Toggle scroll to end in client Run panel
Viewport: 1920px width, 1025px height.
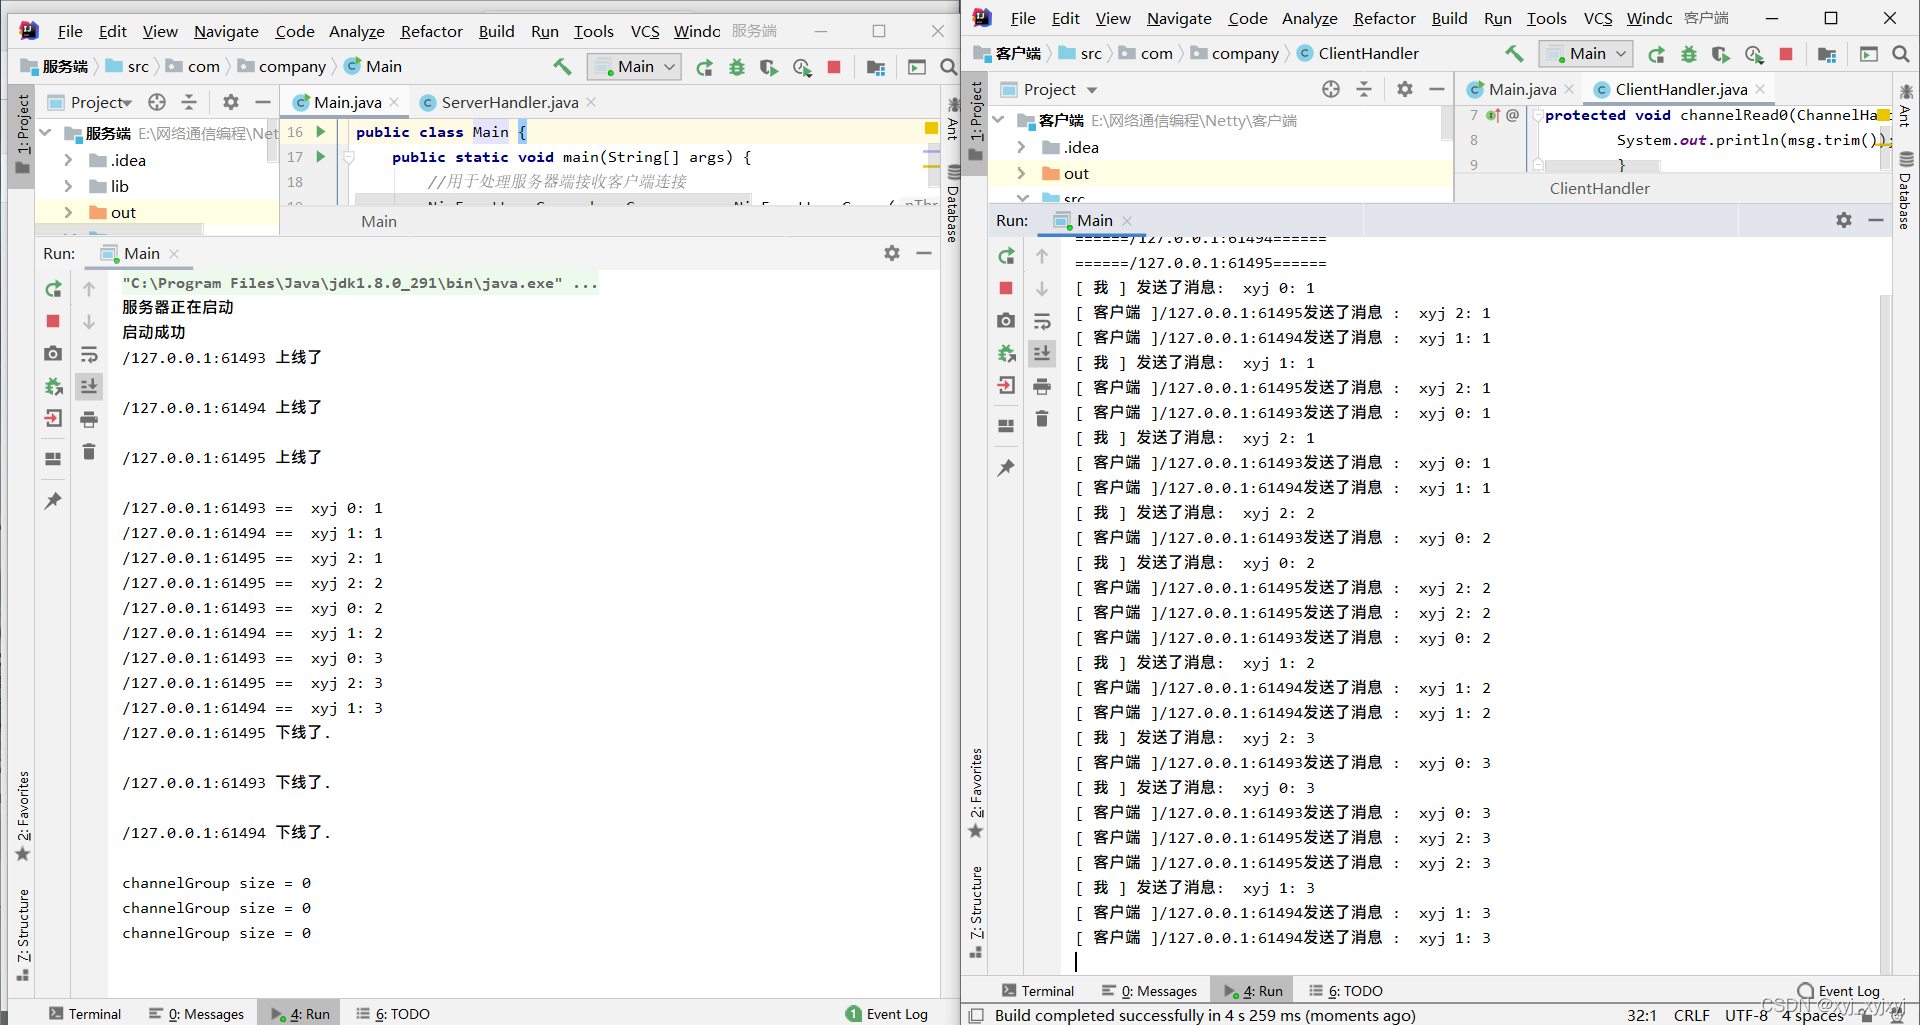coord(1042,353)
